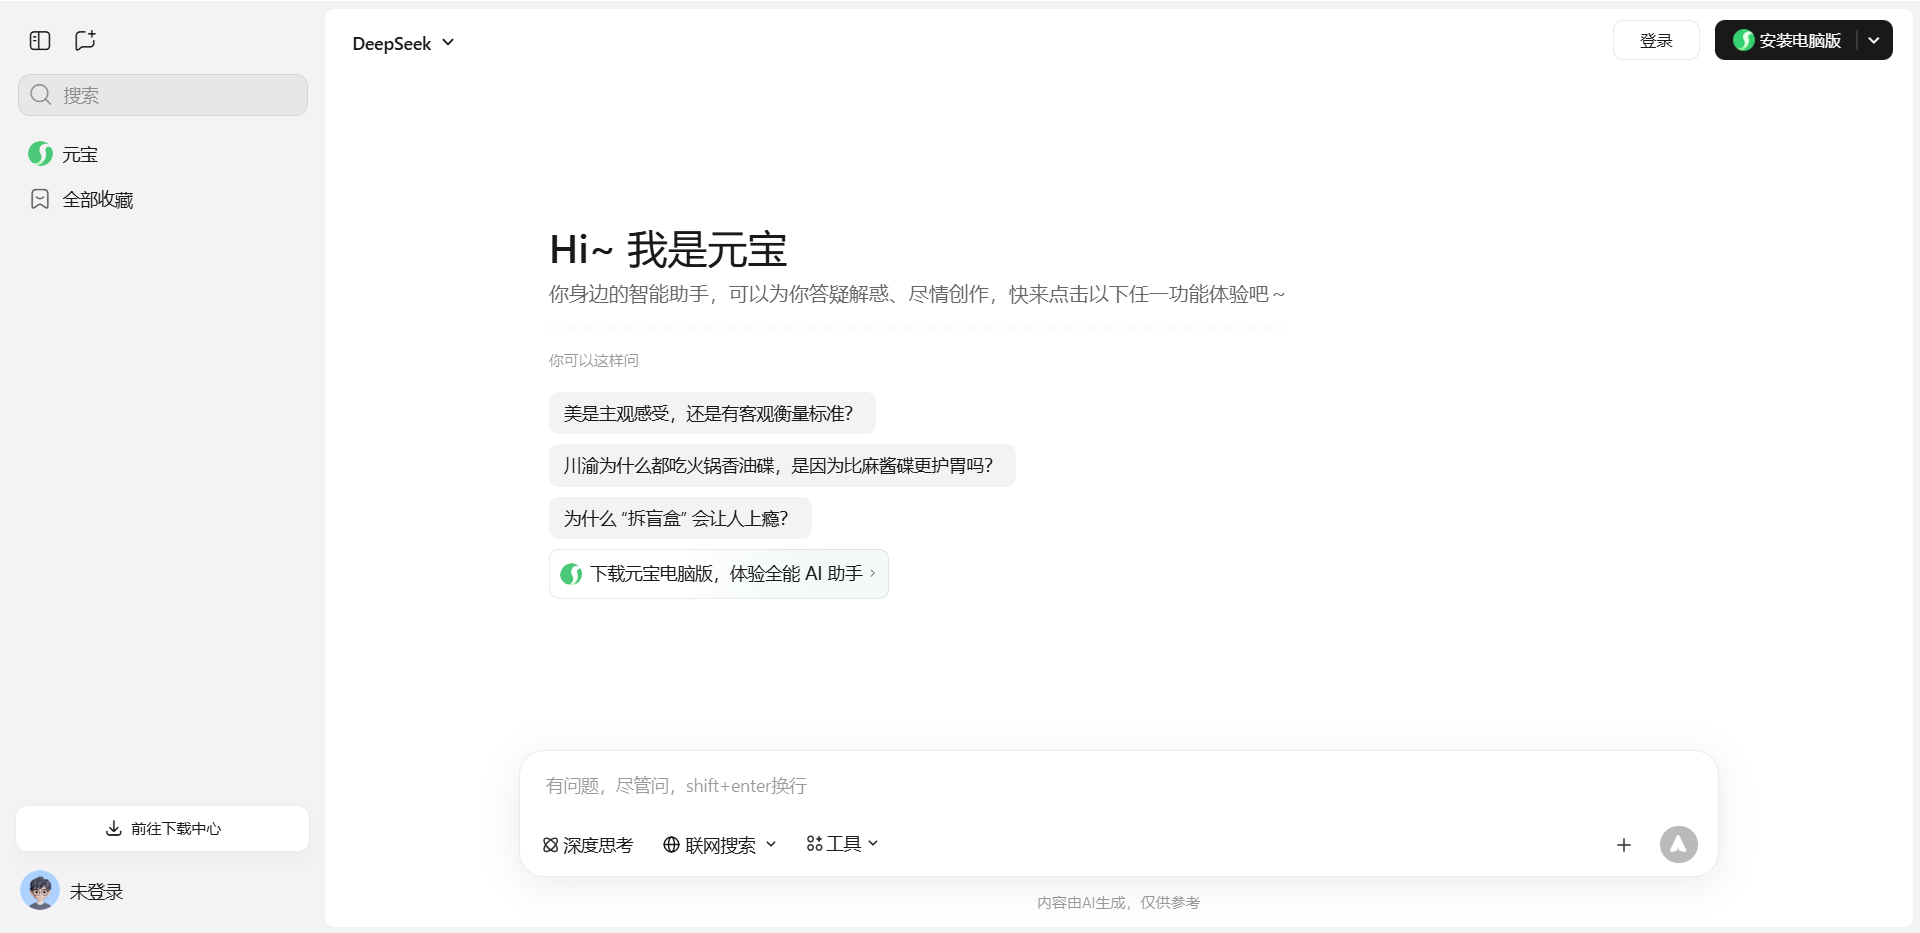Click the Yuanbao send button
The image size is (1920, 933).
point(1679,845)
